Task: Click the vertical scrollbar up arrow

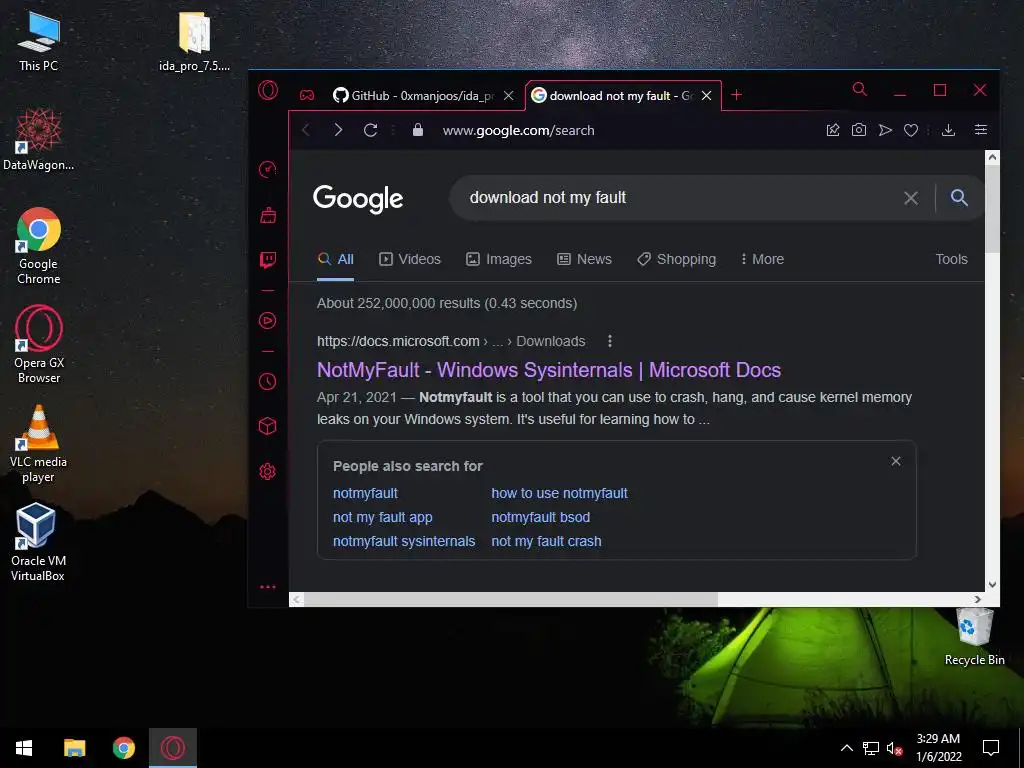Action: [x=992, y=157]
